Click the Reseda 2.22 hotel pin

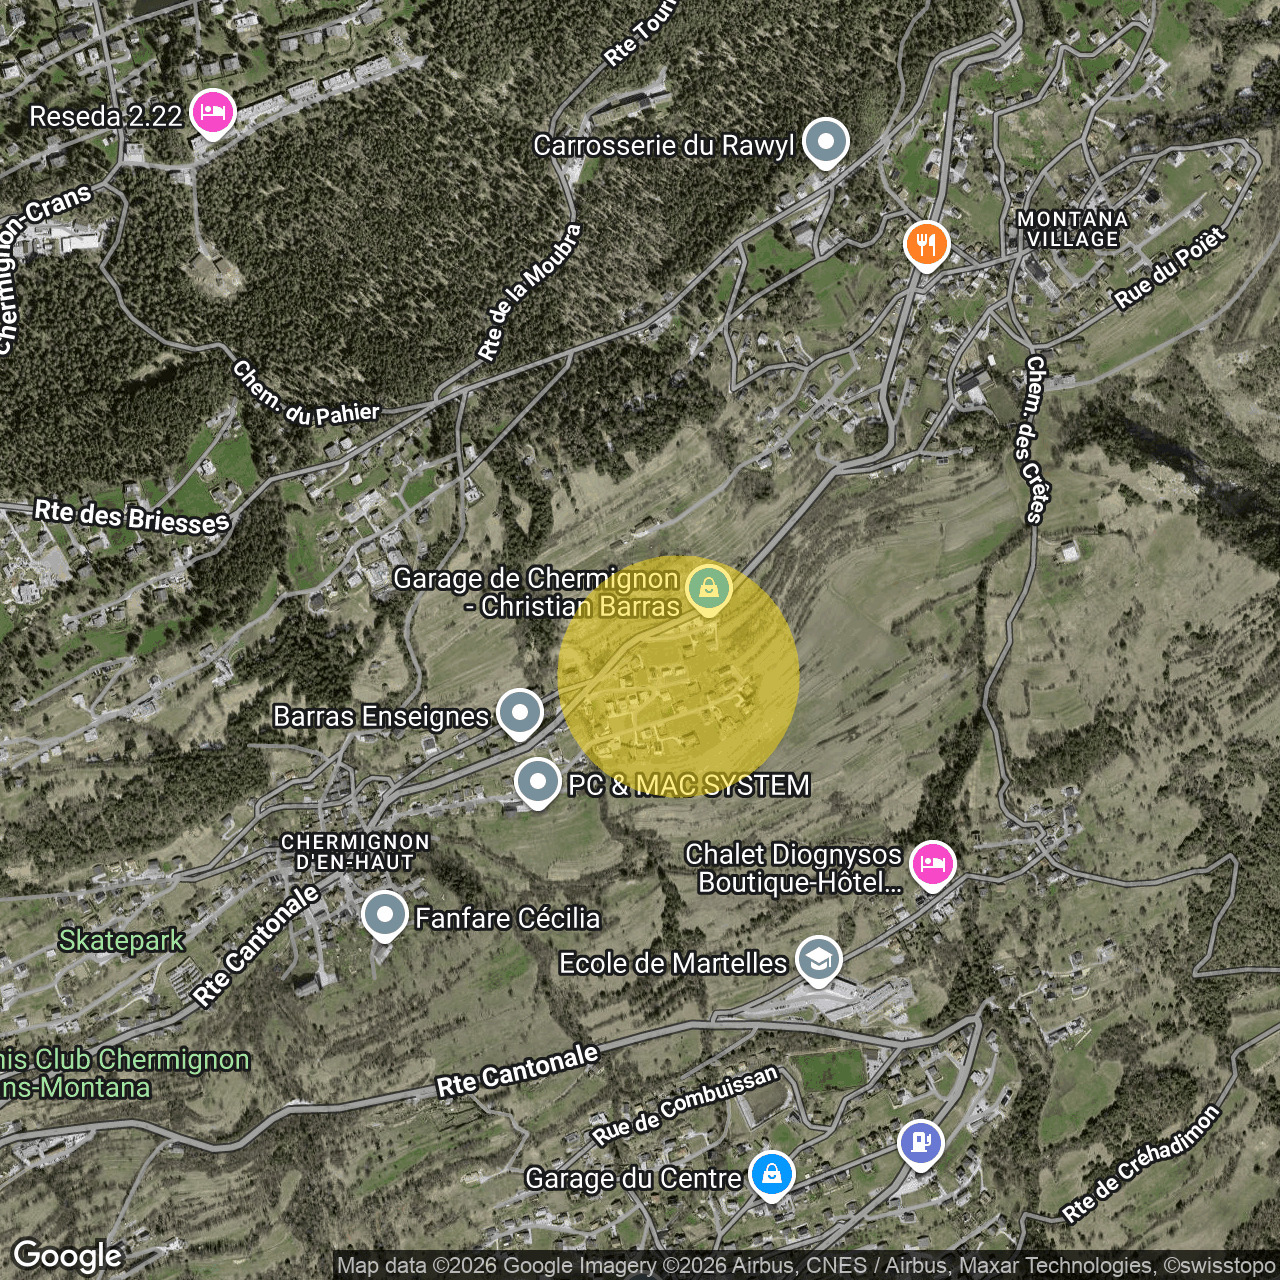click(x=213, y=112)
